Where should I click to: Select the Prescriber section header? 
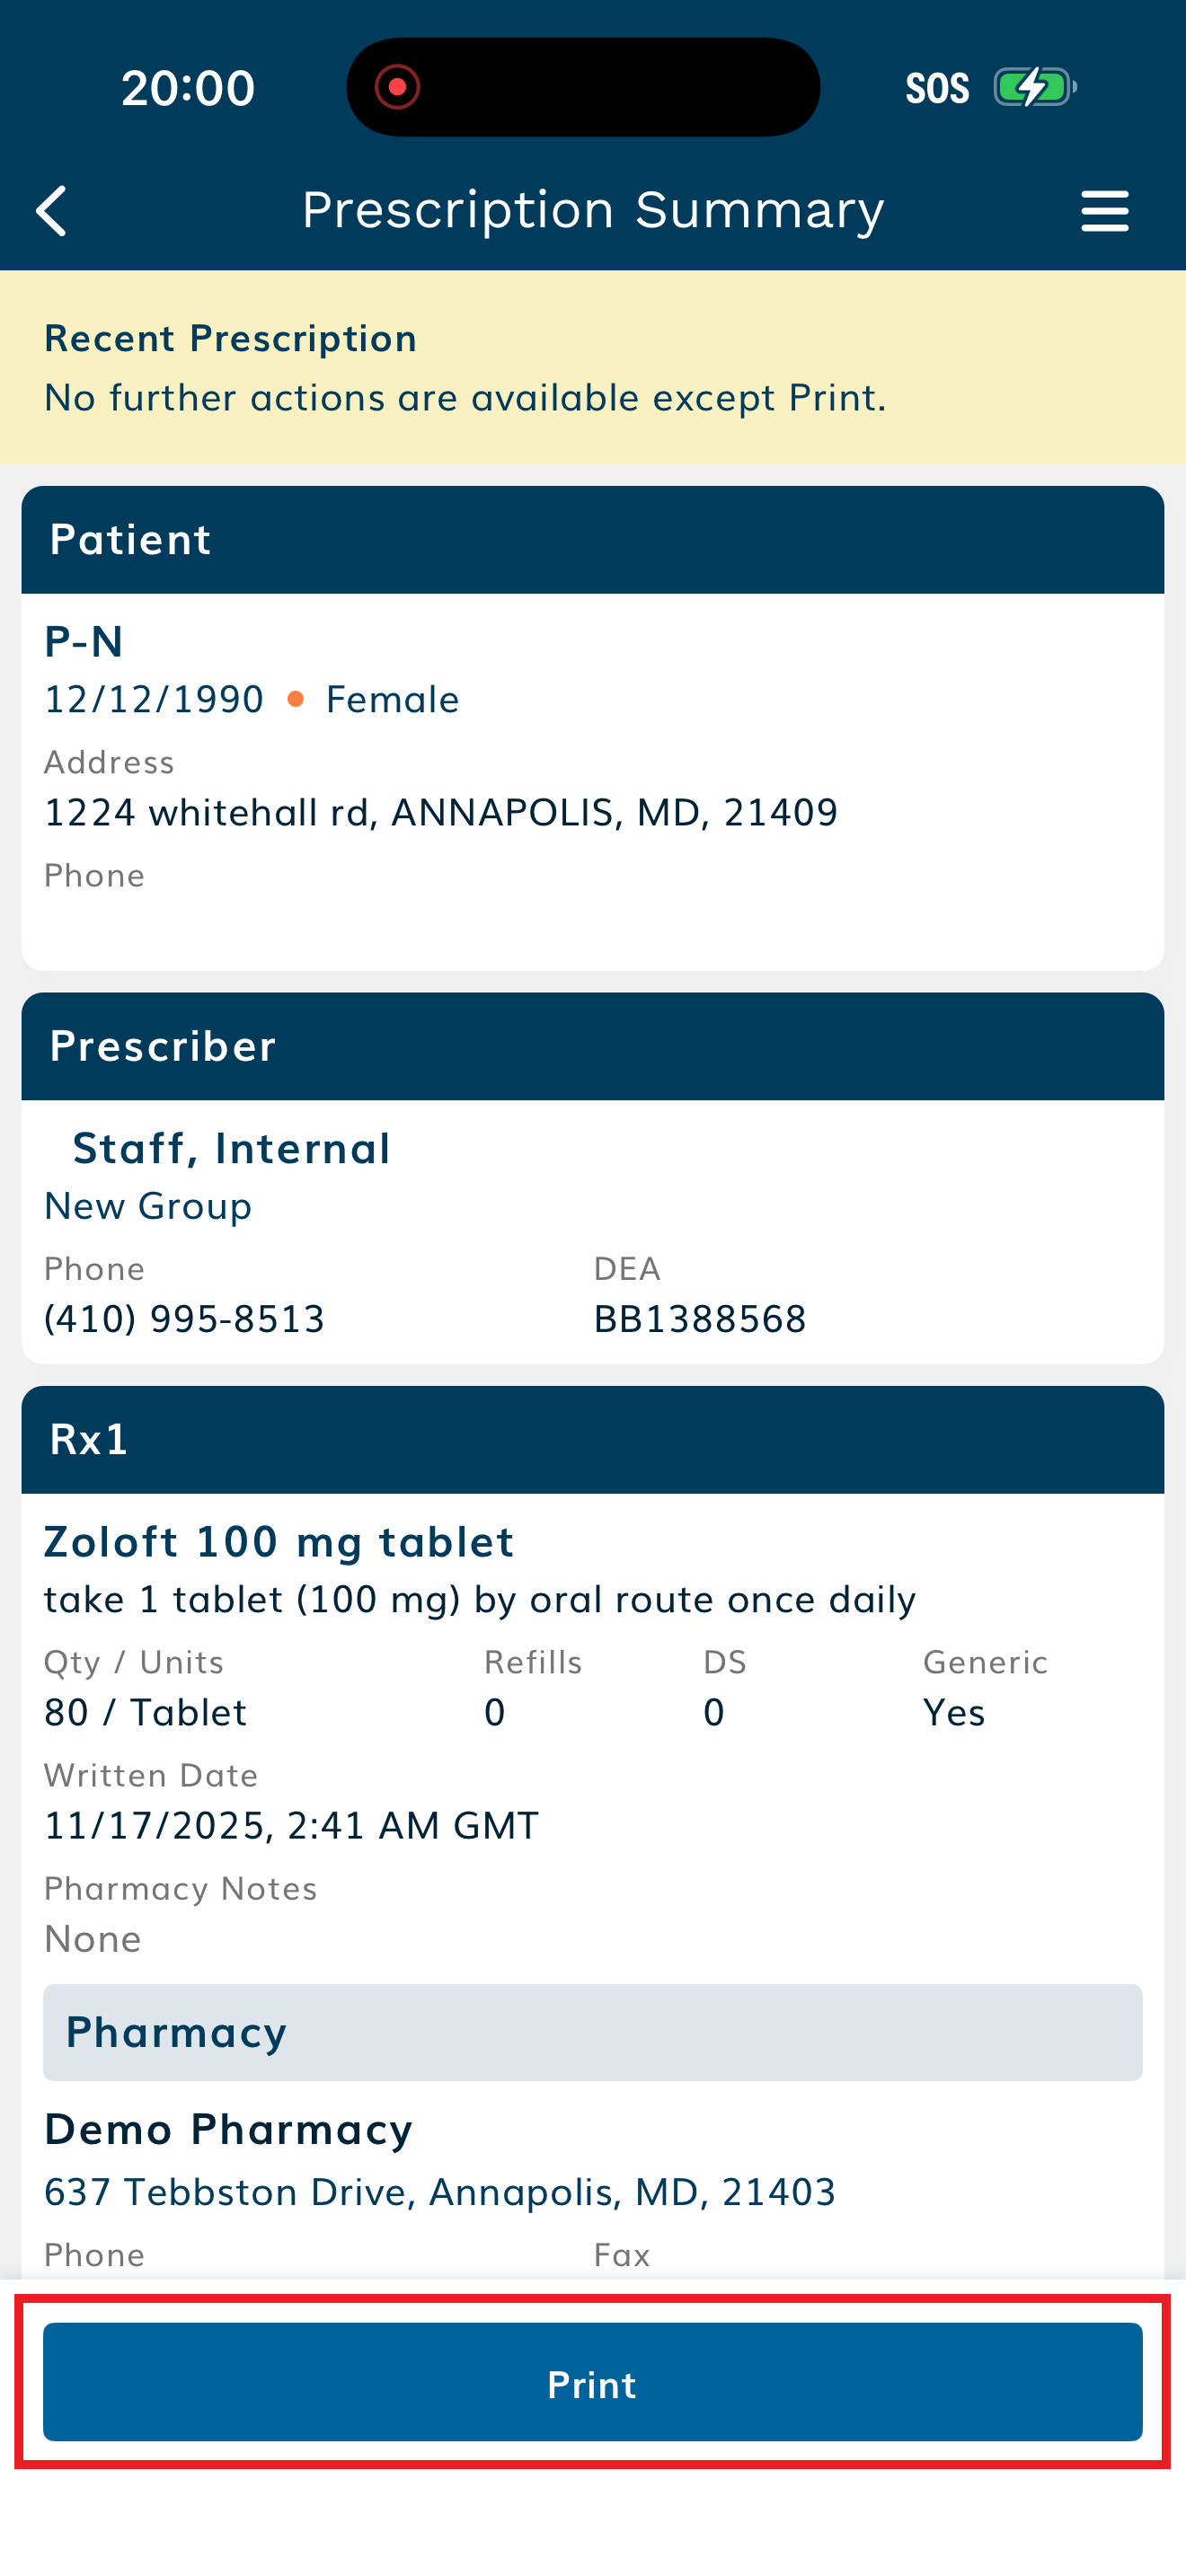592,1046
